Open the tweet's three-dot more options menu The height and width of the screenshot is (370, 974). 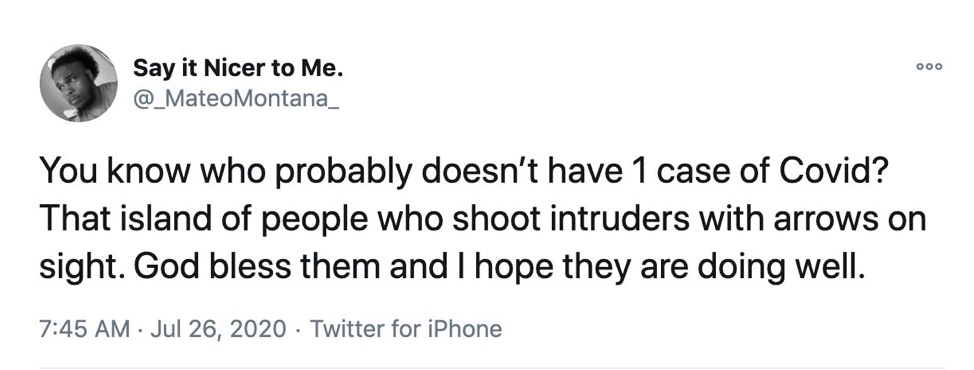[x=931, y=67]
